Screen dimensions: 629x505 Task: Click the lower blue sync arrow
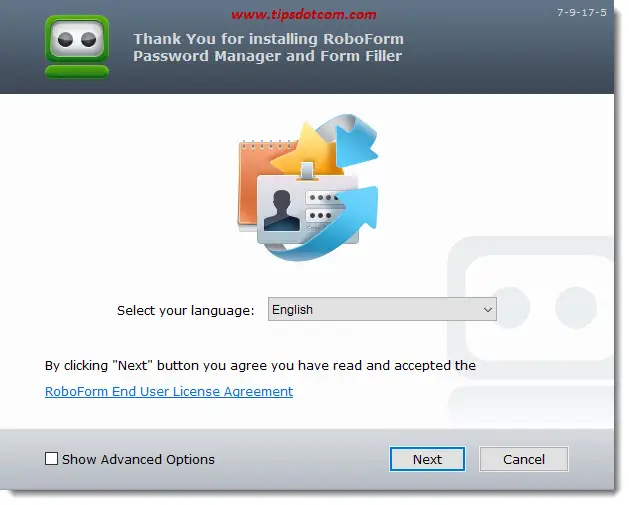[x=325, y=227]
